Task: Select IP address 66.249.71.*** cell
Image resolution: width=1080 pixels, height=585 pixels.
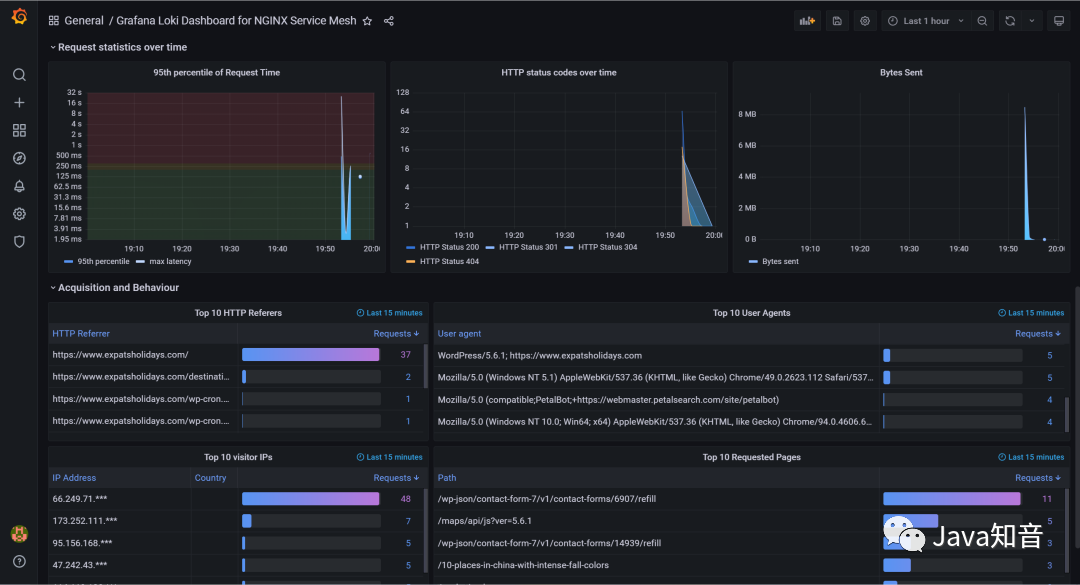Action: (80, 499)
